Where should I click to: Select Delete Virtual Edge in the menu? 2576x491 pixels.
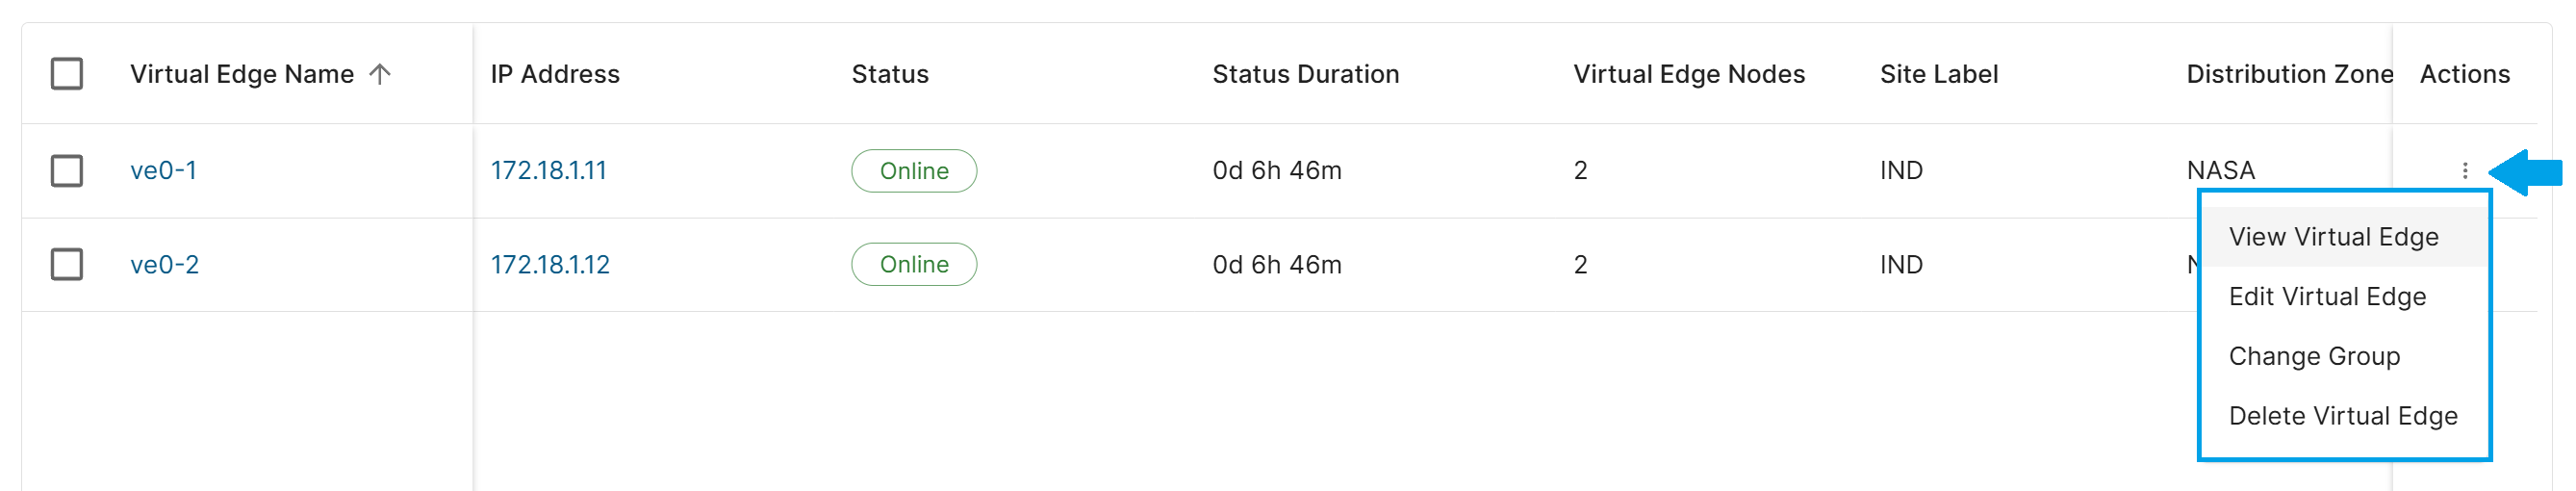click(2343, 416)
